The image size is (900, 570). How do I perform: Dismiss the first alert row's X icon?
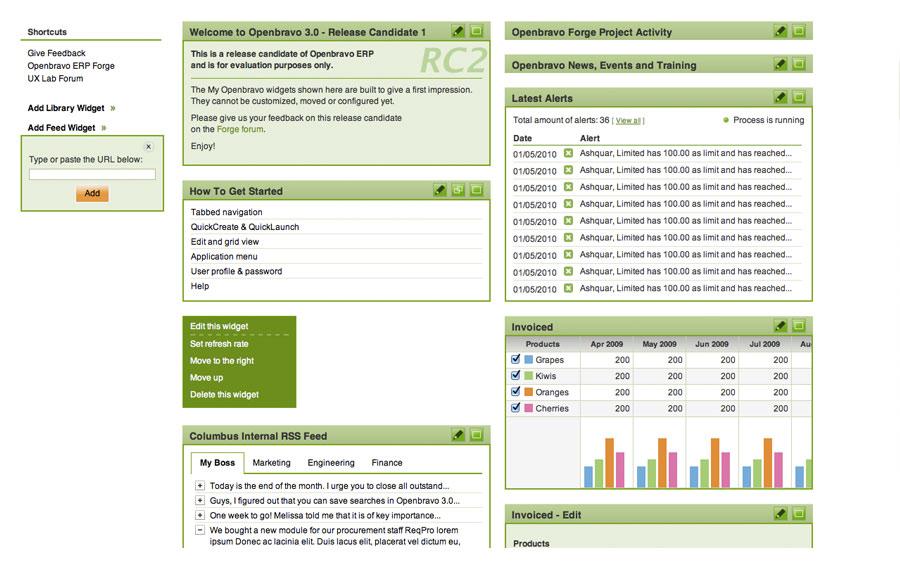pos(568,153)
